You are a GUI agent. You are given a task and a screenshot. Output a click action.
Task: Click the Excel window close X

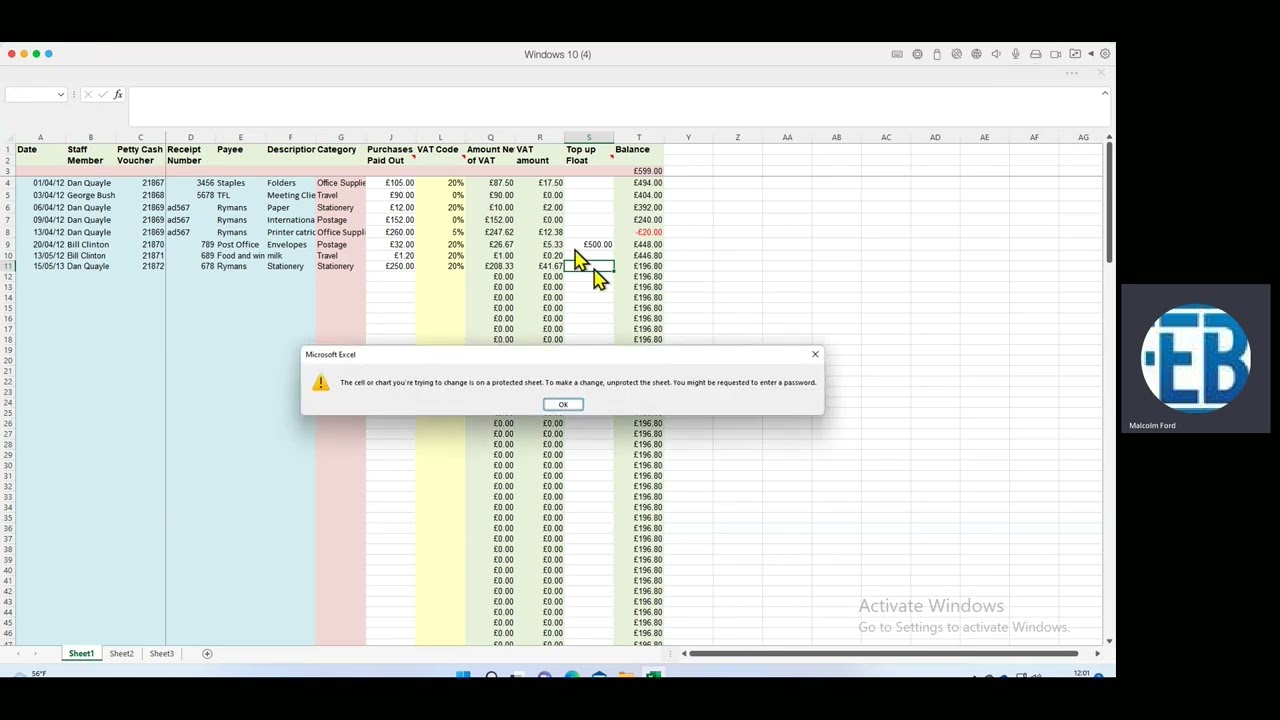click(1101, 73)
